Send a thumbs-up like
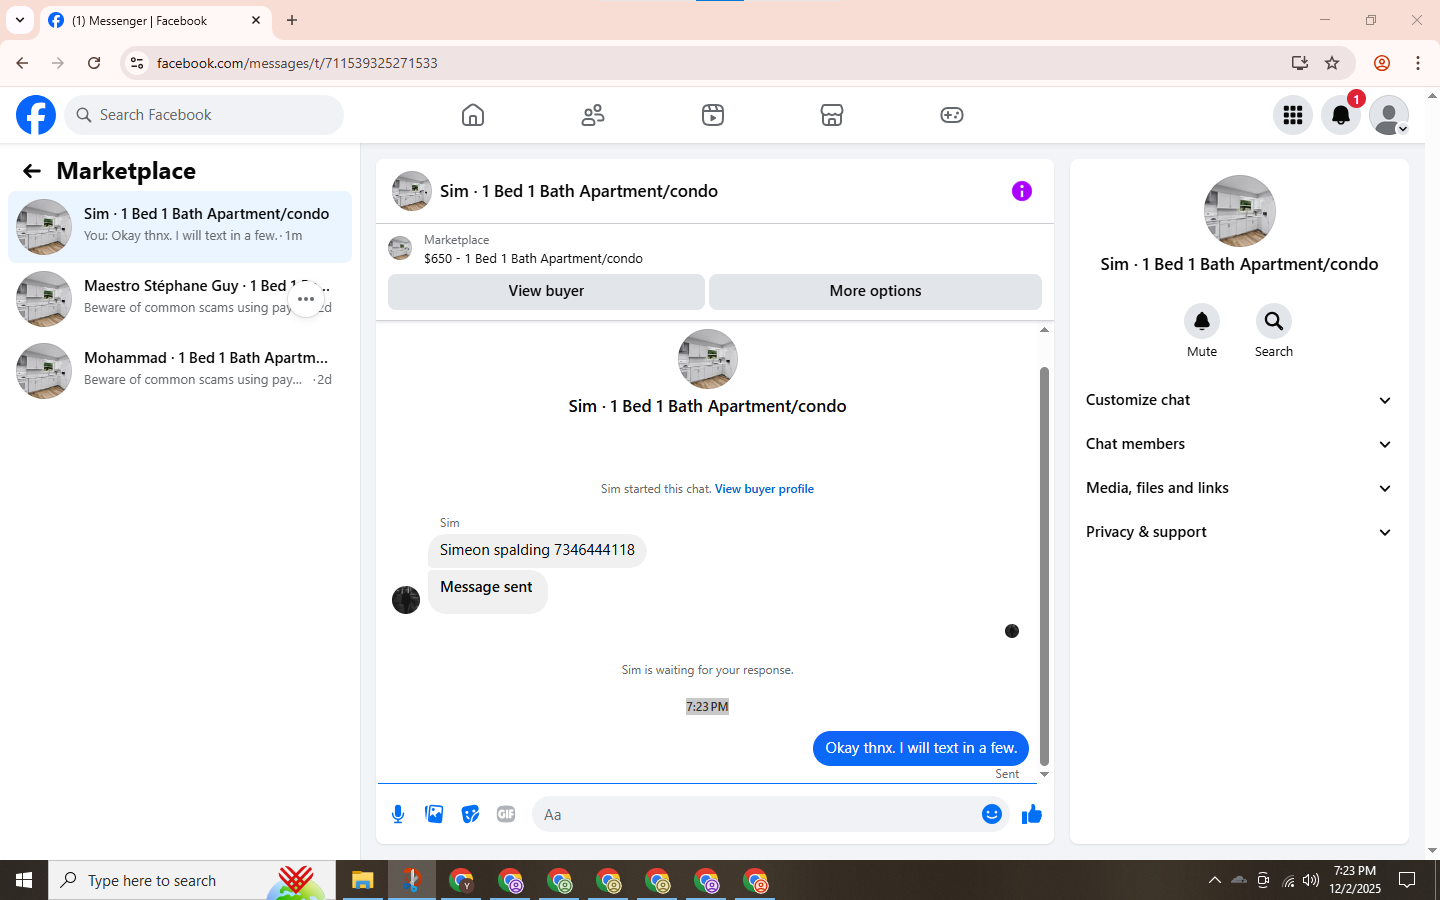 point(1032,814)
